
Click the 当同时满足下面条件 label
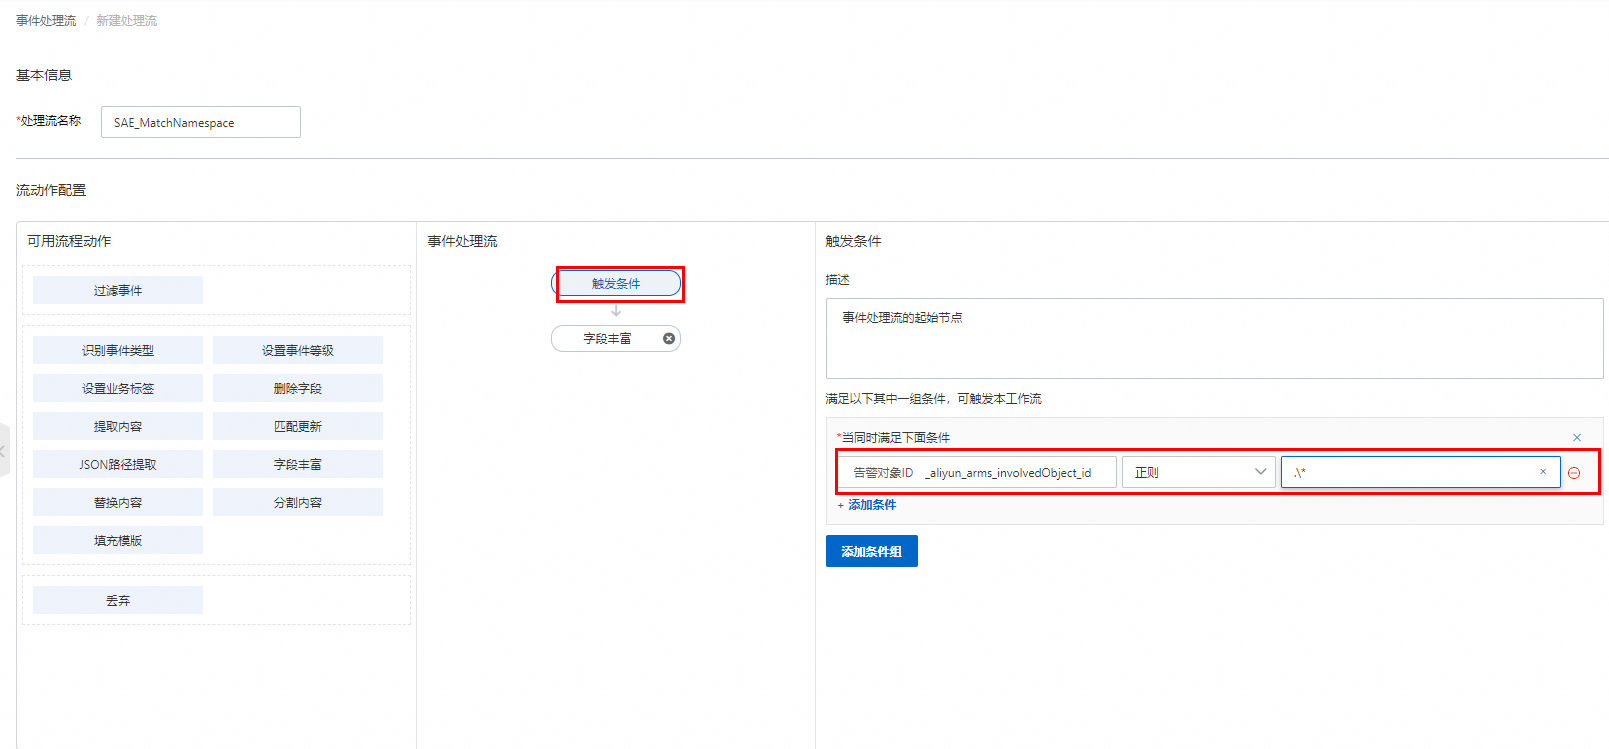[x=895, y=438]
